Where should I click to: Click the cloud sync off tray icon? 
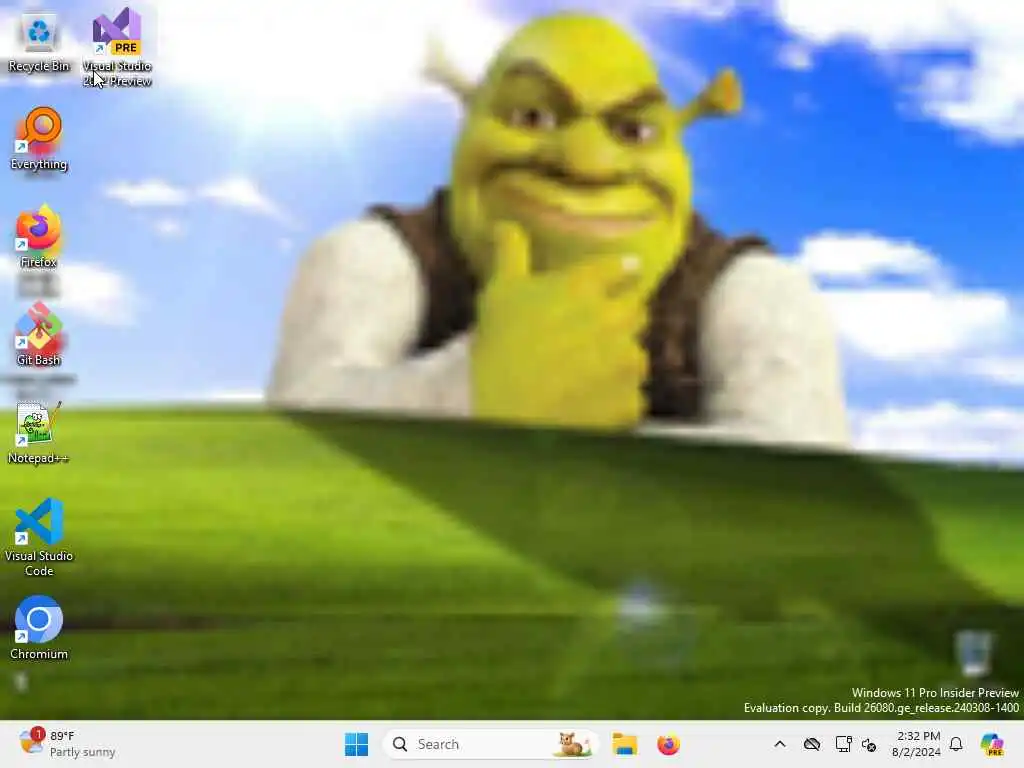tap(812, 744)
